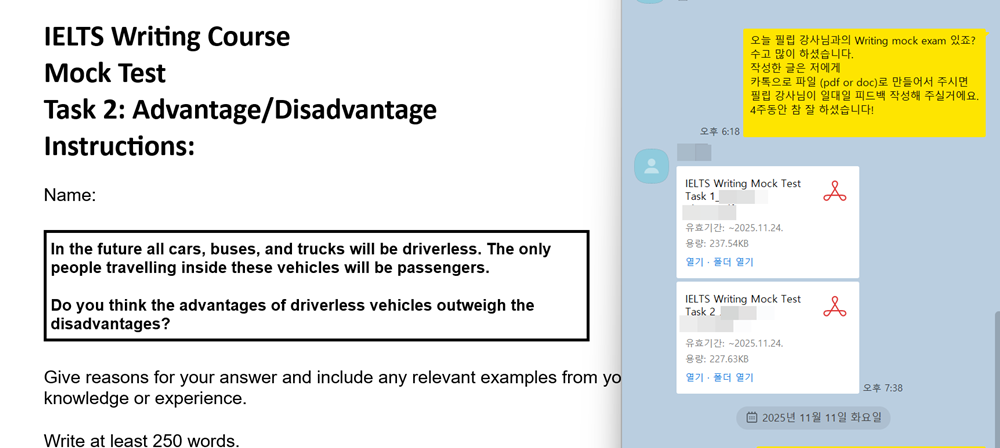1000x448 pixels.
Task: Click the blurred sender name above files
Action: [693, 152]
